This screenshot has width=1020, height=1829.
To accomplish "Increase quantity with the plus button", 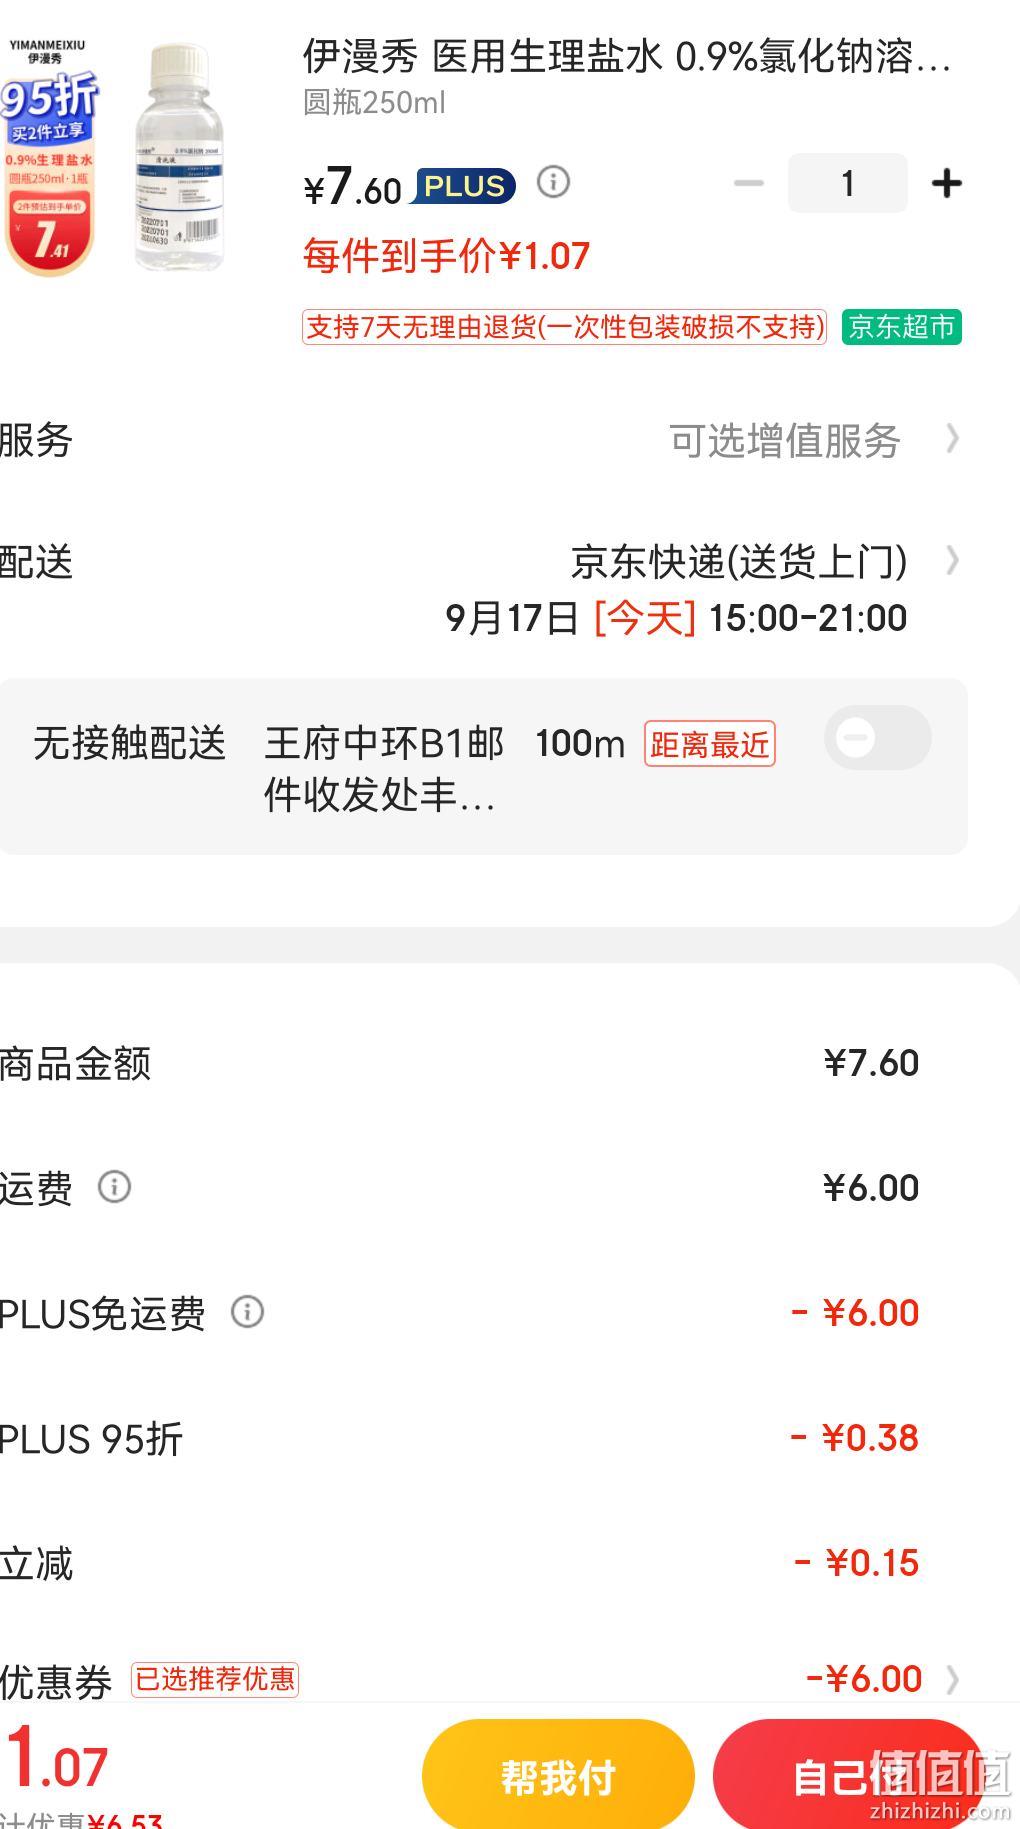I will coord(946,183).
